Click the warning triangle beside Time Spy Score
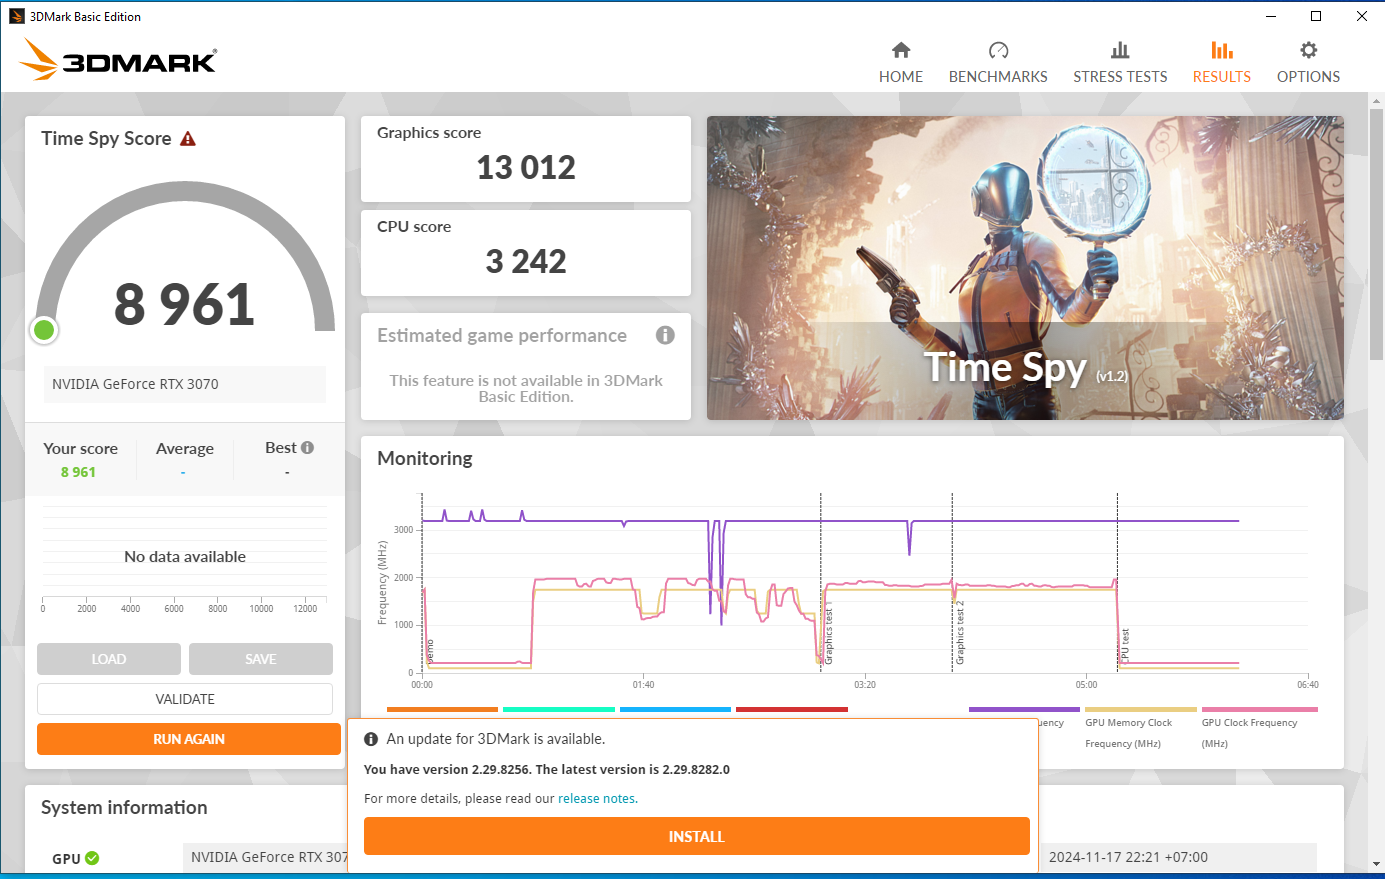1385x879 pixels. pos(188,138)
